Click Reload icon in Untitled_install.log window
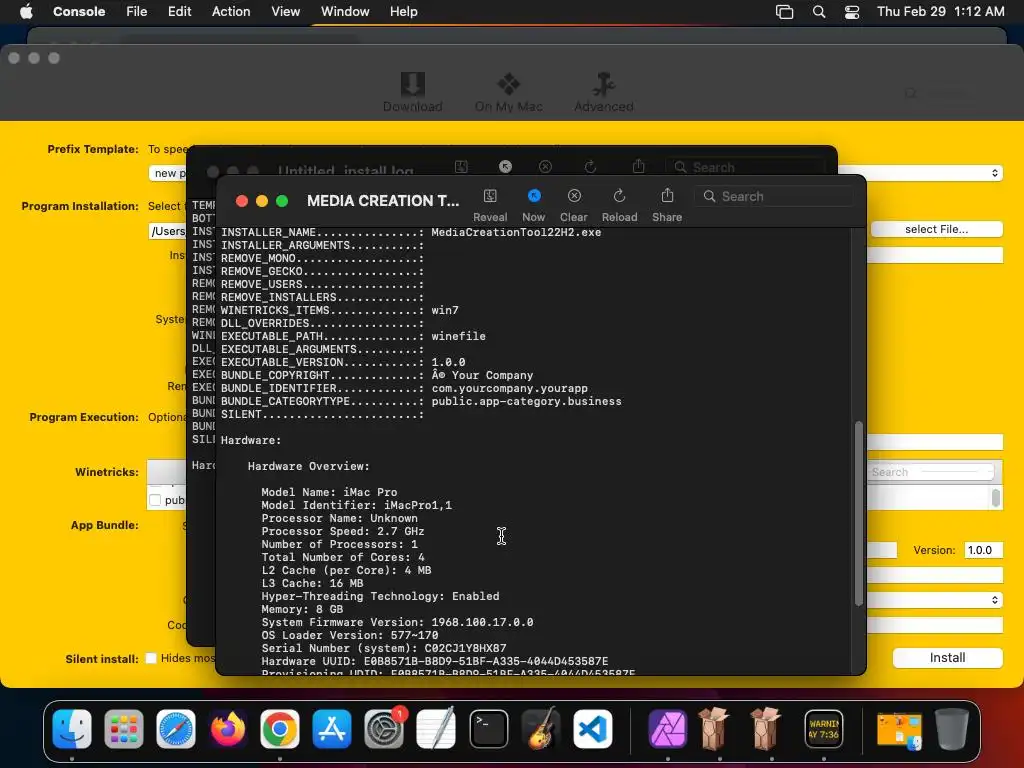Viewport: 1024px width, 768px height. pyautogui.click(x=590, y=167)
